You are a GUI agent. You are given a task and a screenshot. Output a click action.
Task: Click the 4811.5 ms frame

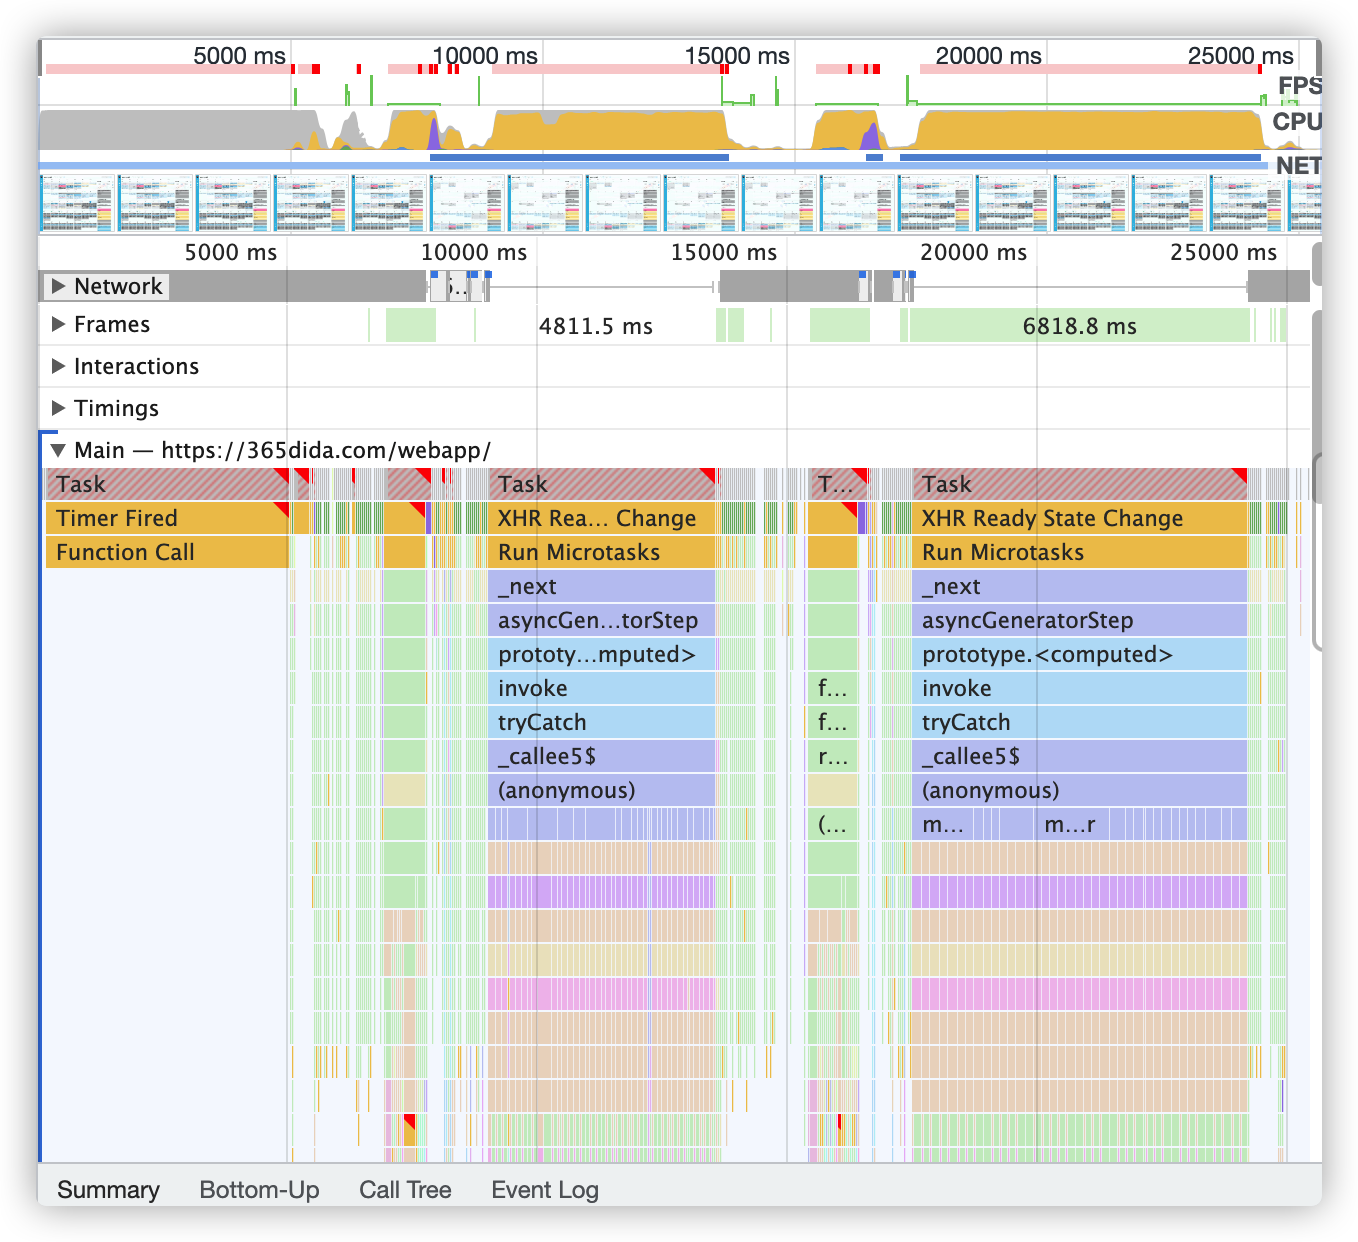[596, 326]
